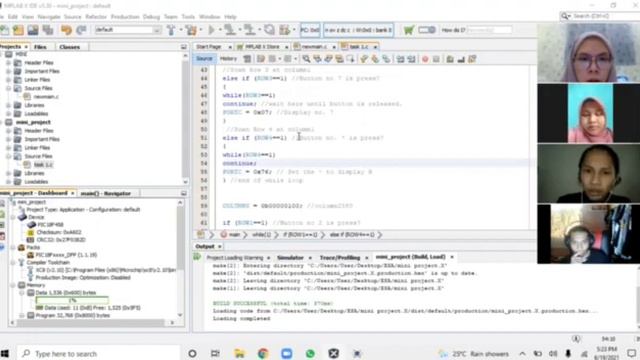Switch to the Start Page tab
Screen dimensions: 640x360
coord(209,47)
